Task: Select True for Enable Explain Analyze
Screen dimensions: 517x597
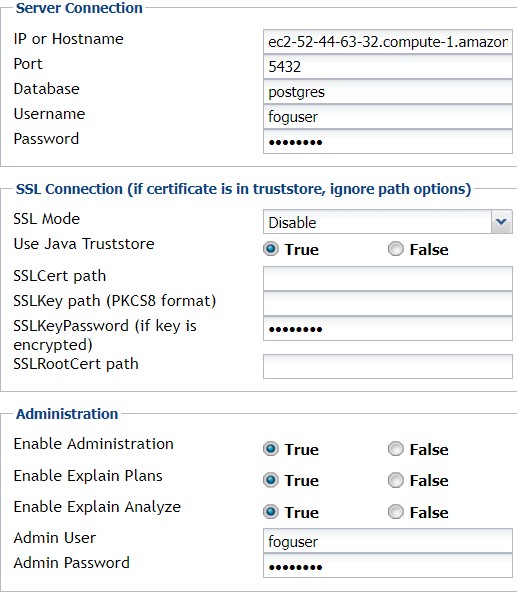Action: click(271, 512)
